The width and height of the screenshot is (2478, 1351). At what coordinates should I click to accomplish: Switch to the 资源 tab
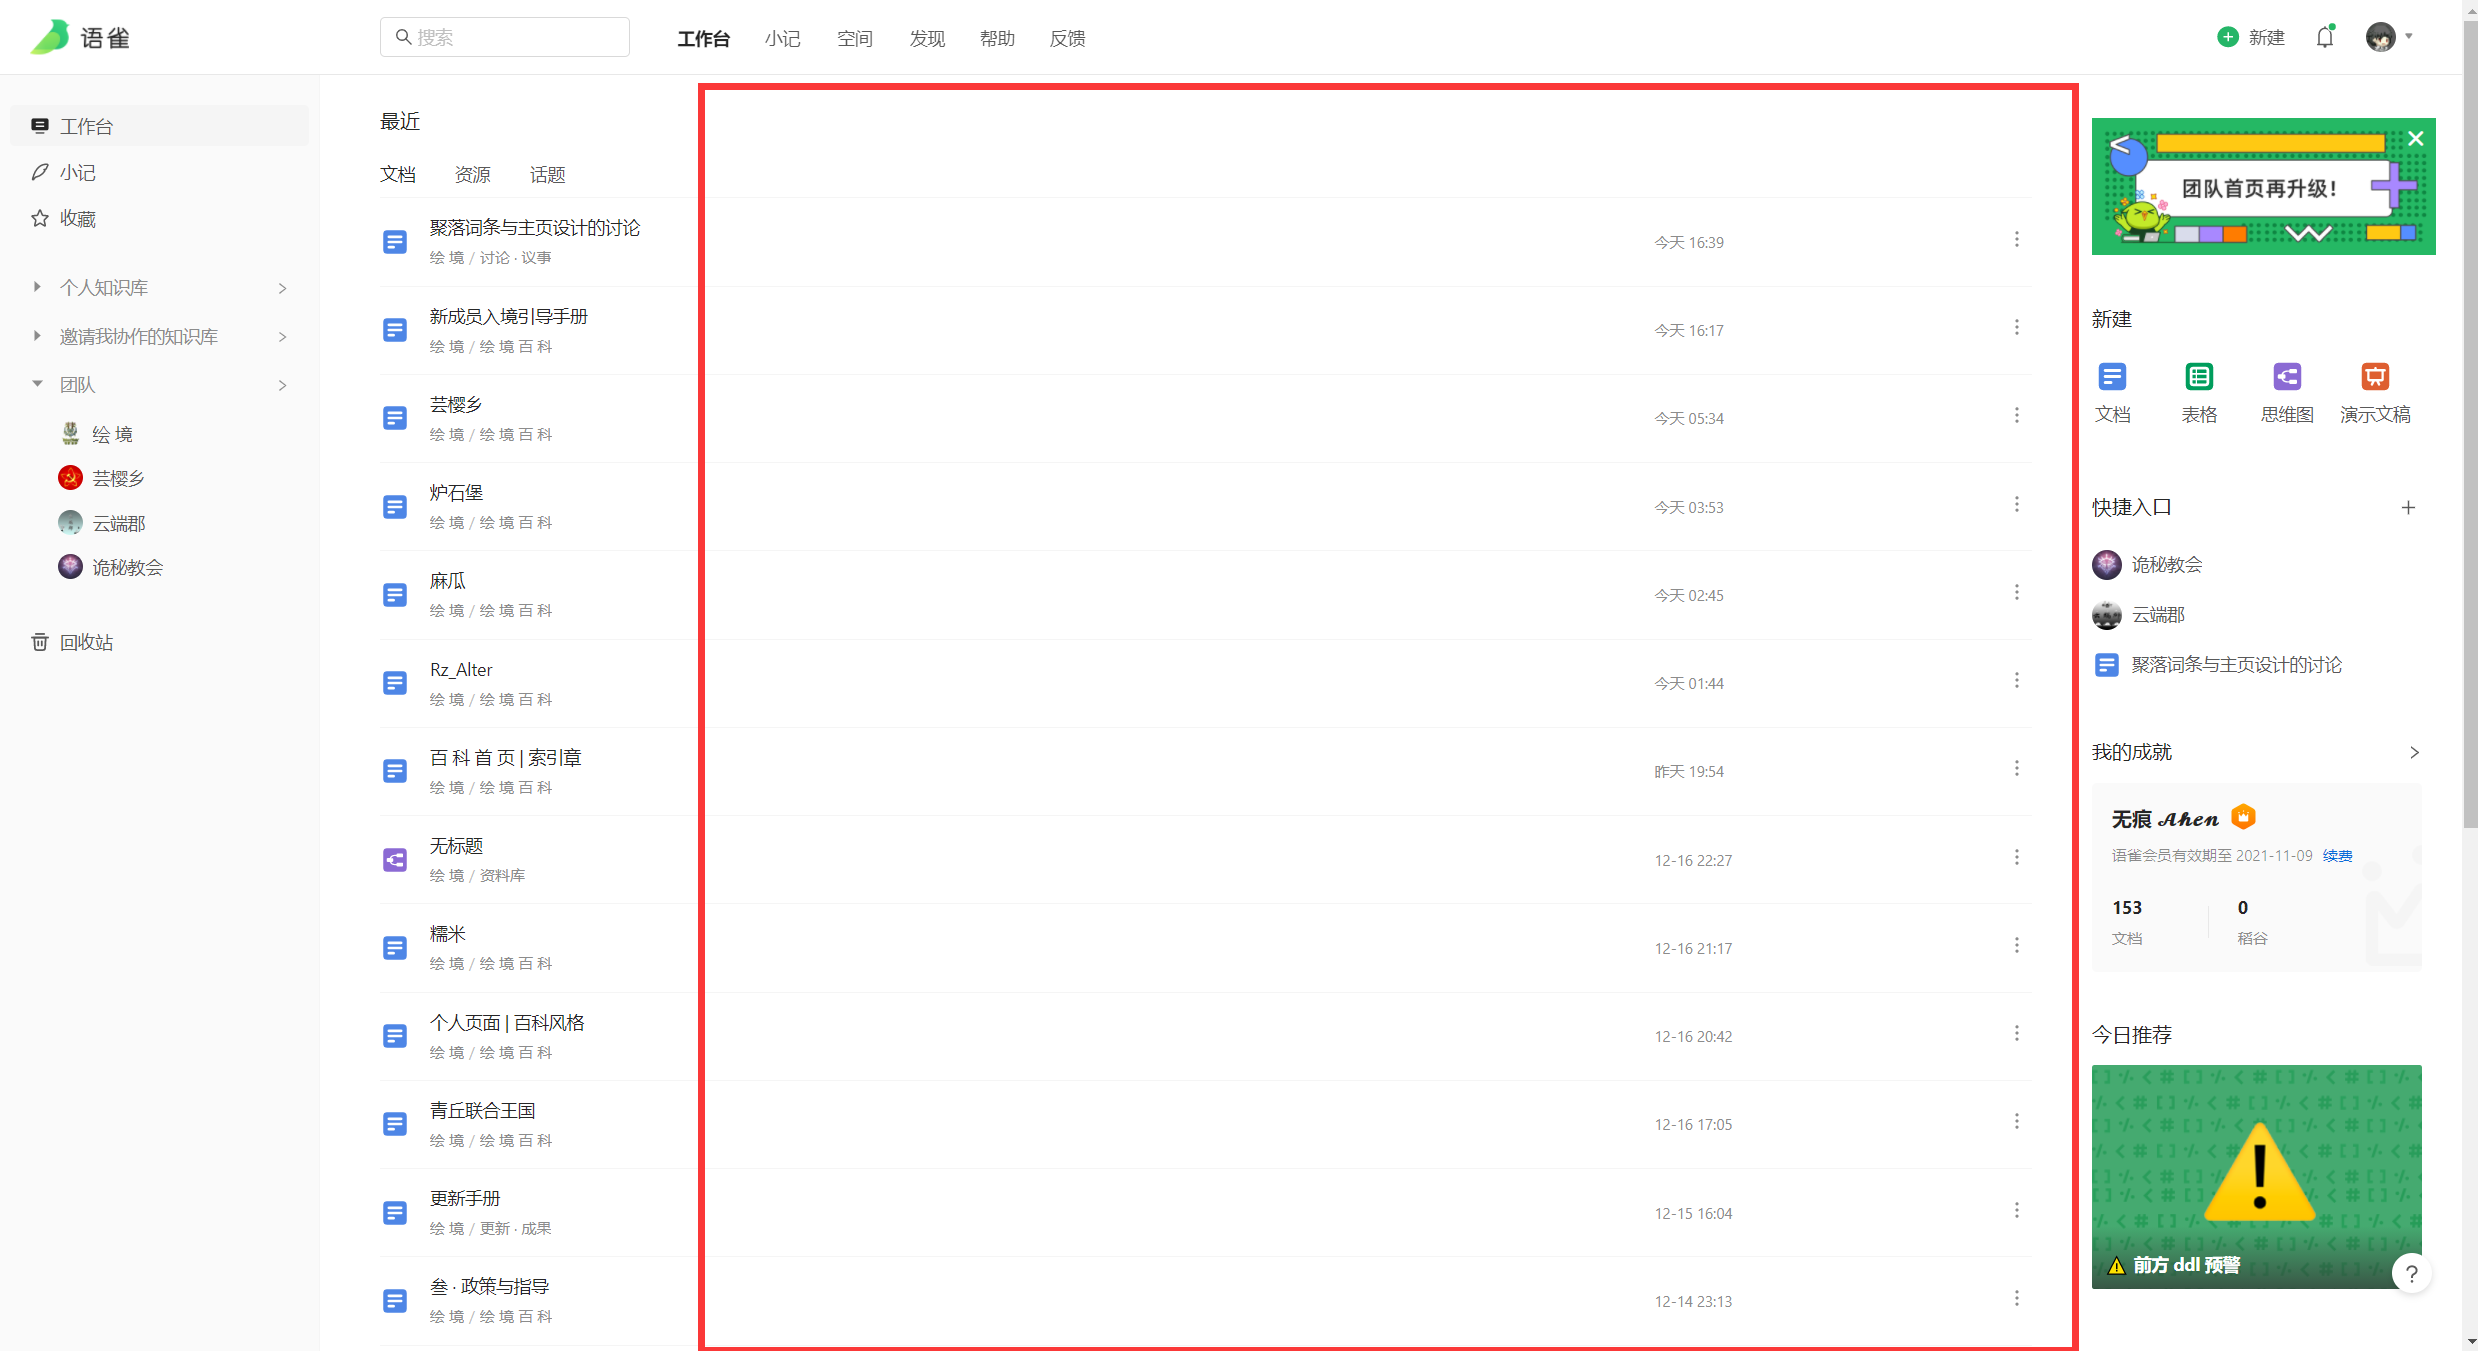[x=472, y=175]
